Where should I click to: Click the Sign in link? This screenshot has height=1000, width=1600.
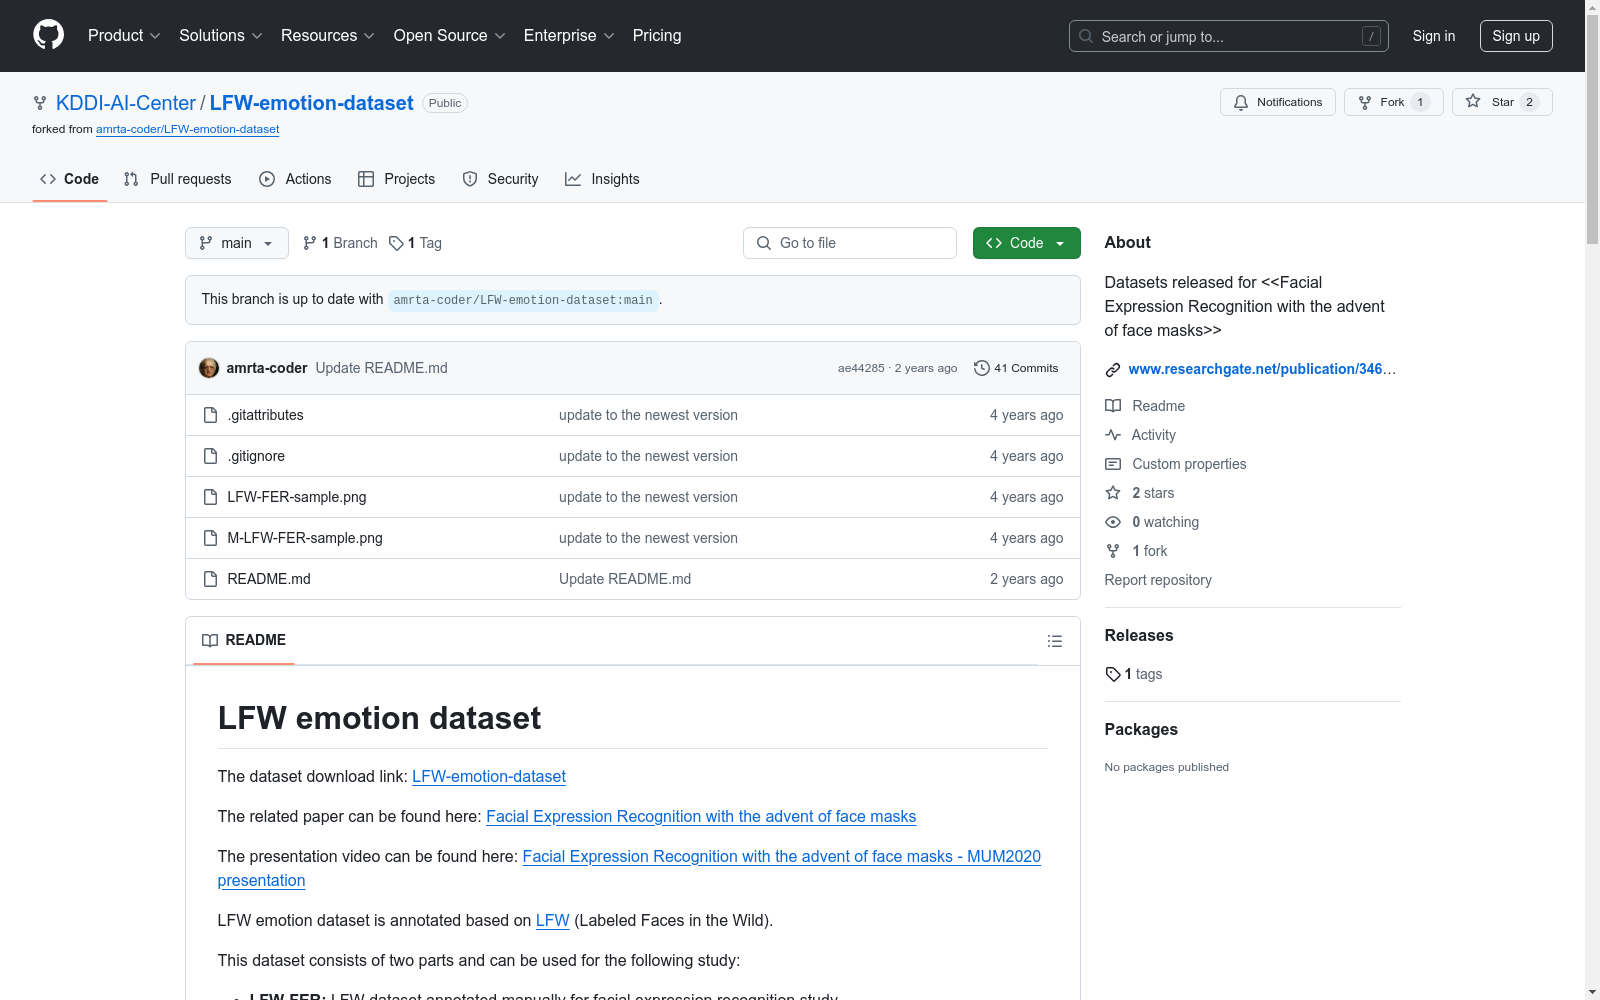1434,36
